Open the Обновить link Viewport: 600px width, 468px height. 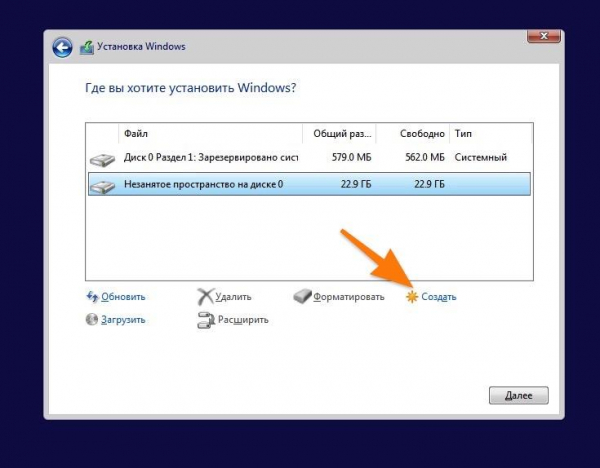coord(123,297)
